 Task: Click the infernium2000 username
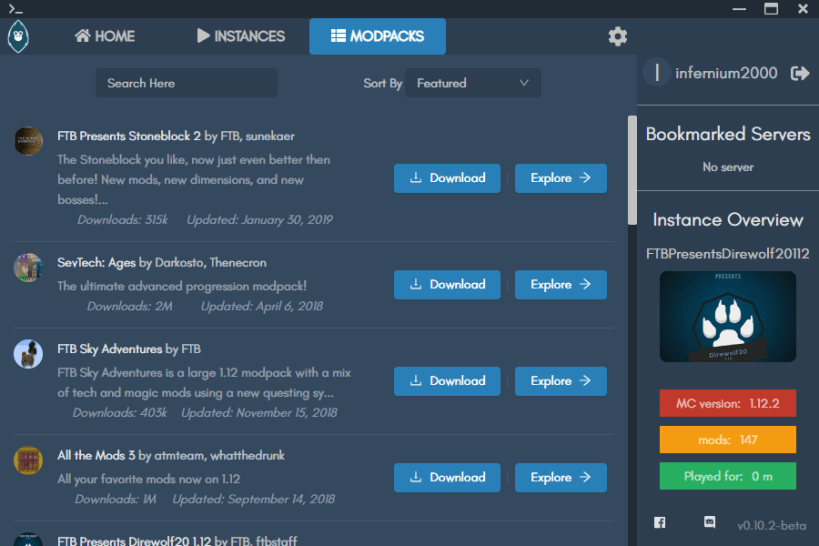pos(726,73)
